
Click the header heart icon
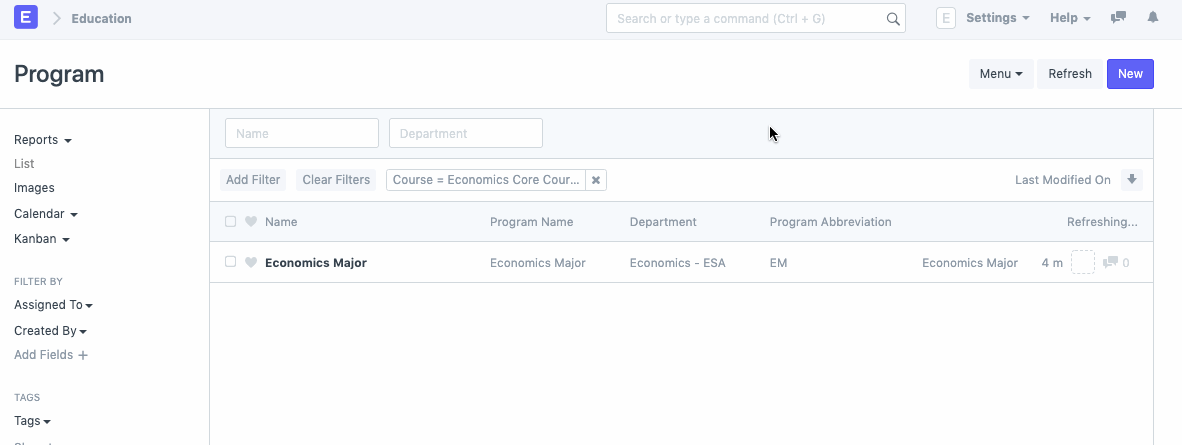(251, 222)
